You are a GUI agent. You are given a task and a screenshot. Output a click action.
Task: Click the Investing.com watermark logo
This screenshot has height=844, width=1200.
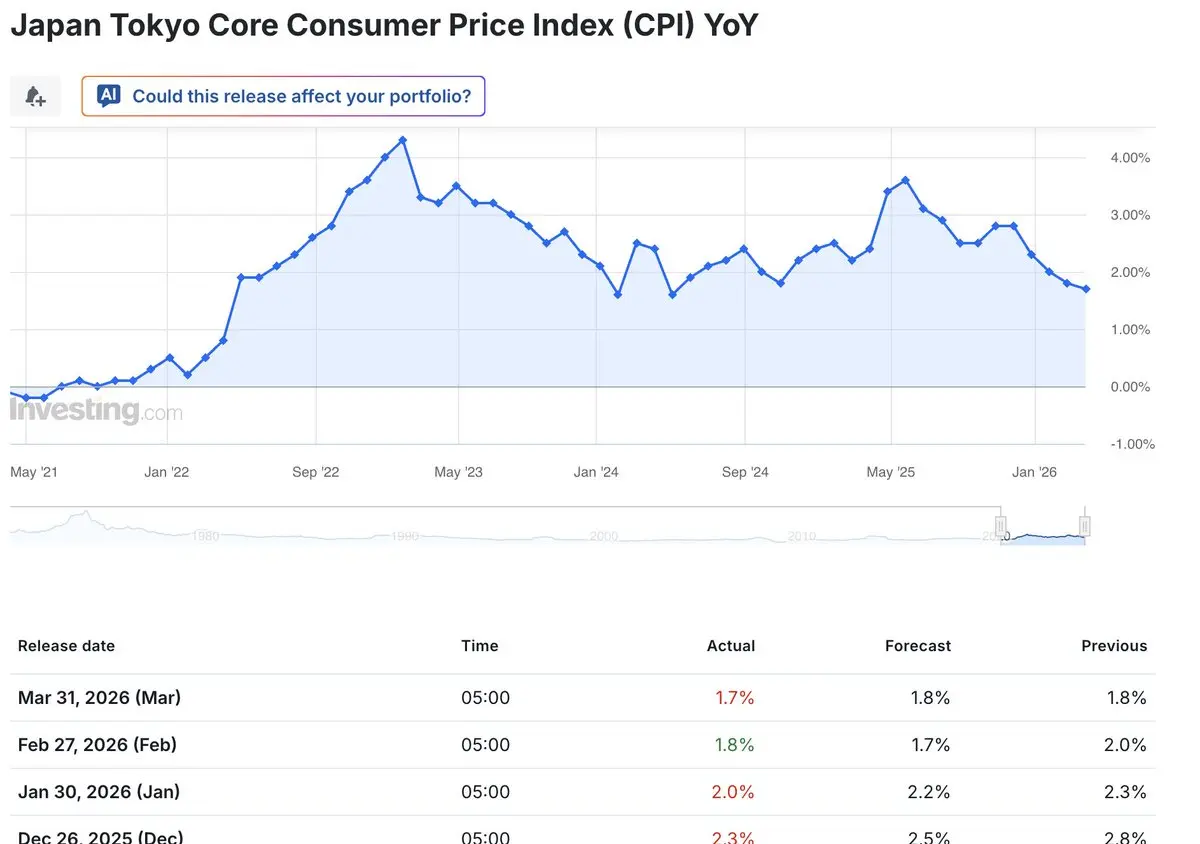pos(97,410)
